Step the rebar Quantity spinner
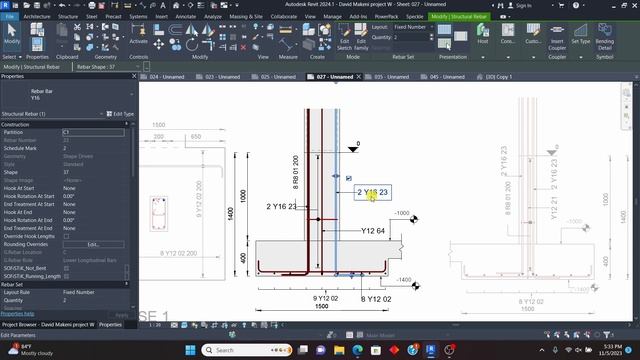 (x=431, y=37)
